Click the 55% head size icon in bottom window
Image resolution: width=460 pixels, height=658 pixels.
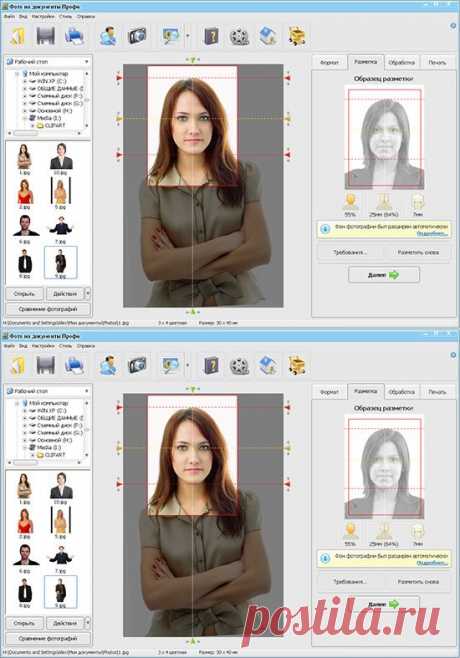(350, 532)
